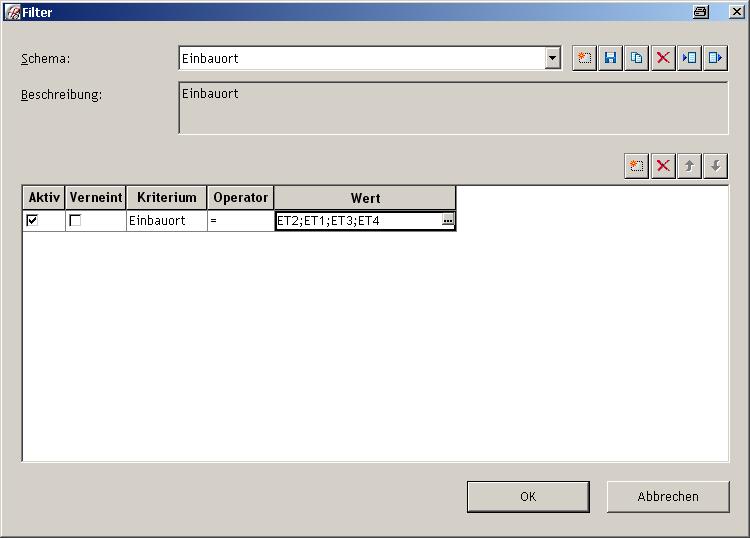Click the Filter dialog title bar icon

coord(12,12)
